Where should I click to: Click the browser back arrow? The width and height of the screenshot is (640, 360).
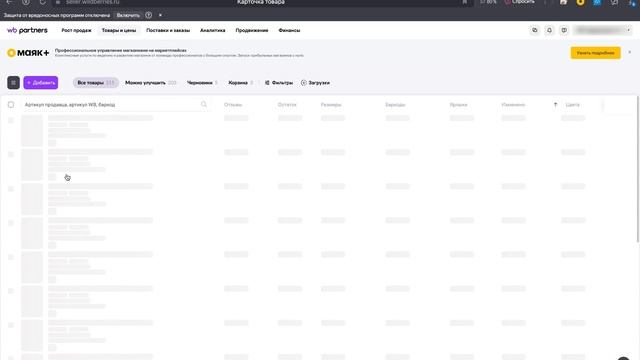(9, 2)
